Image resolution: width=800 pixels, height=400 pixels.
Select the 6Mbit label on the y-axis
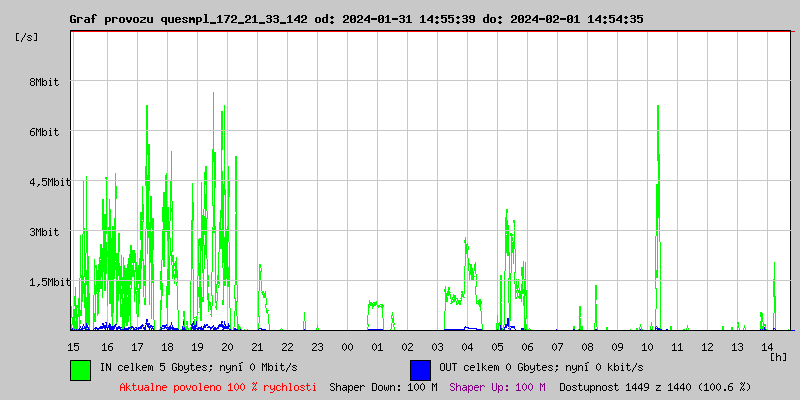point(44,132)
